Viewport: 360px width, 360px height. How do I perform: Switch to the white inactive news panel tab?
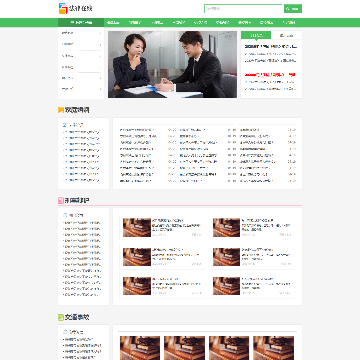tap(287, 35)
